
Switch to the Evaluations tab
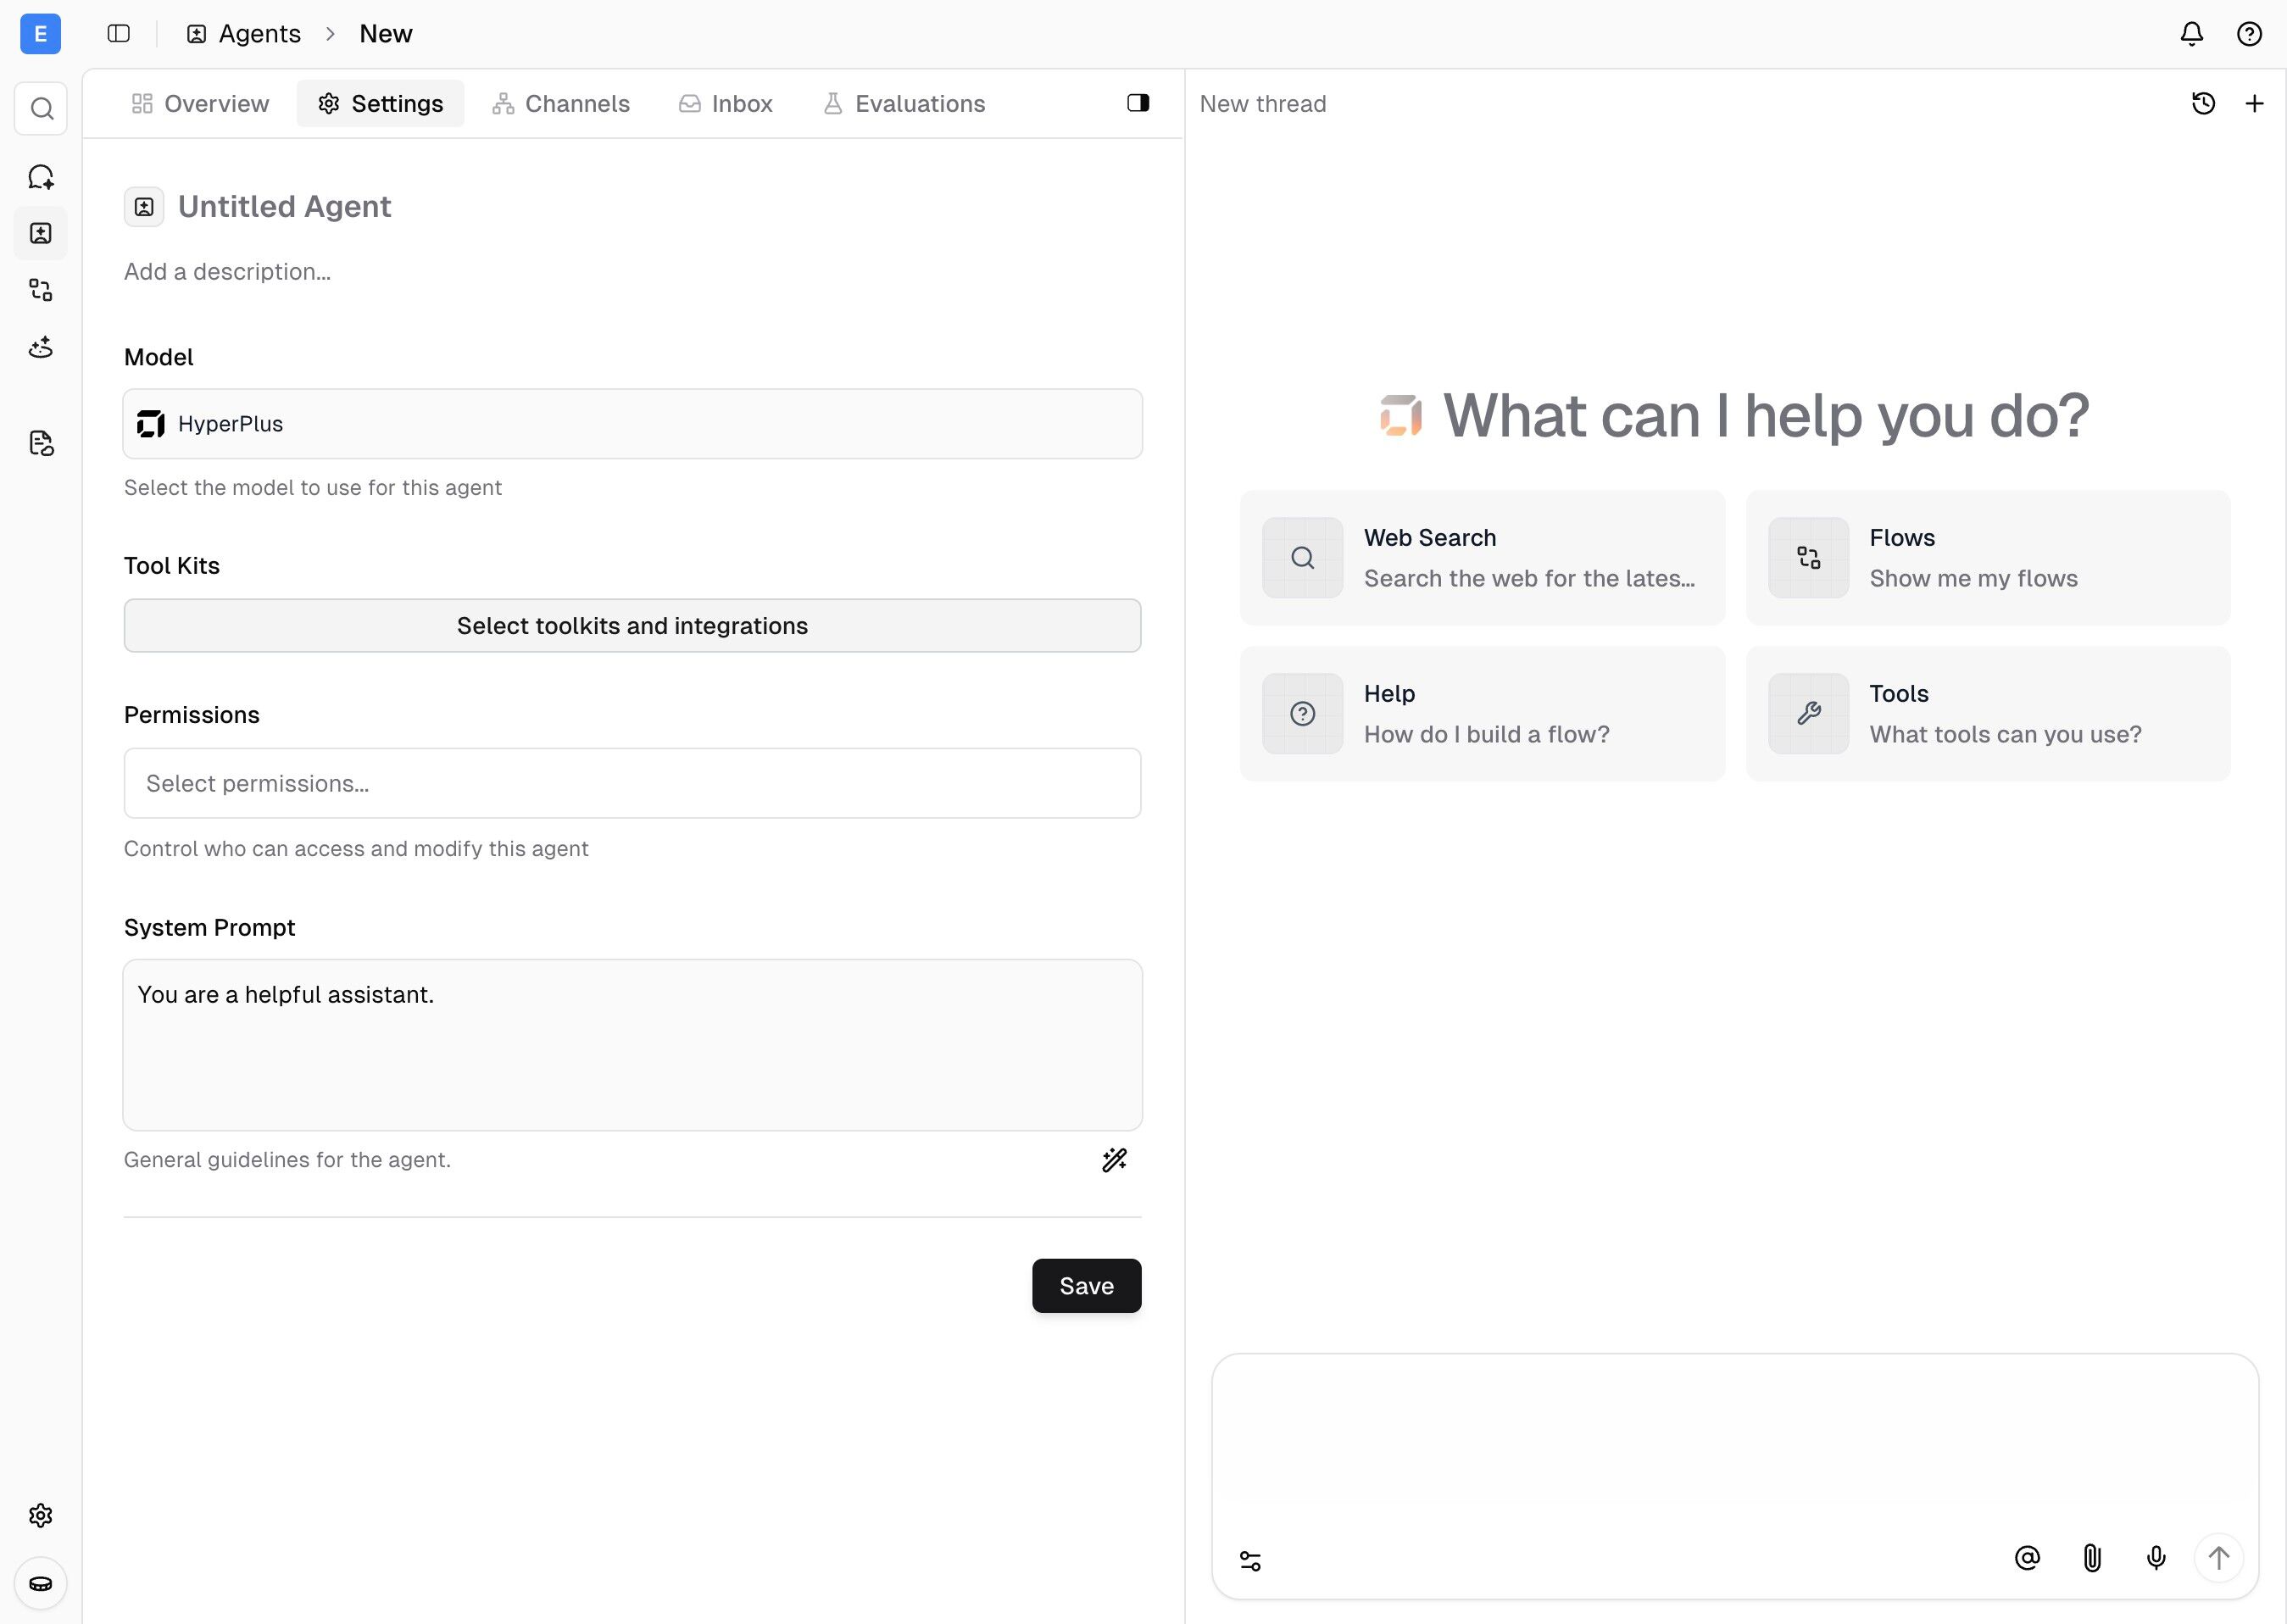[904, 103]
